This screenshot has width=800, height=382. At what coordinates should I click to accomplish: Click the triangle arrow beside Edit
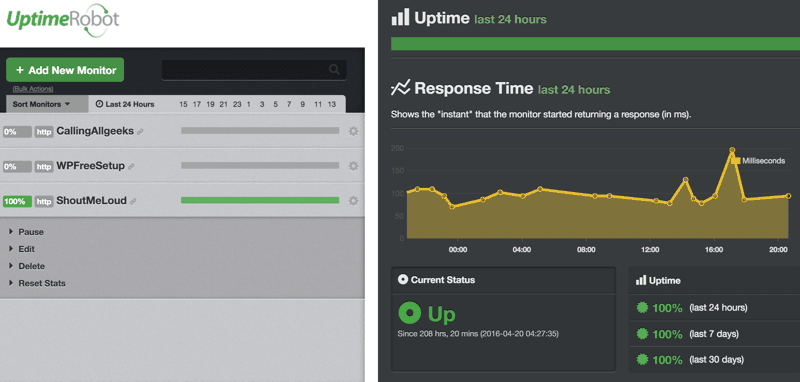point(11,248)
